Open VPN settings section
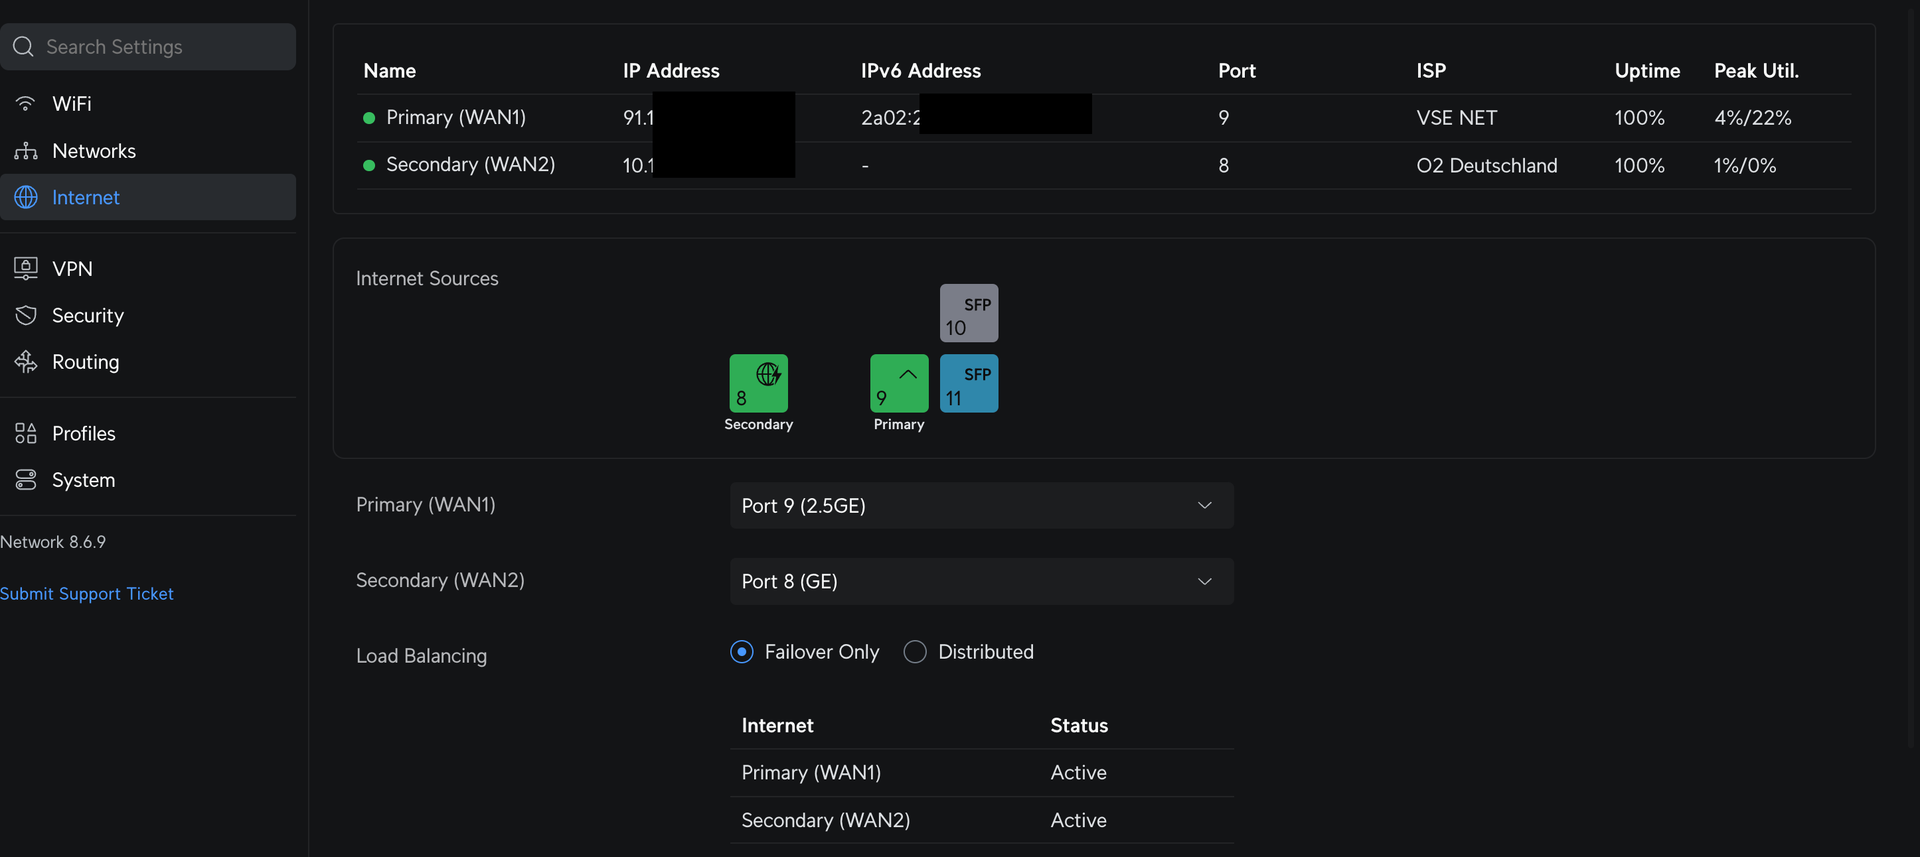Screen dimensions: 1920x857 pos(148,269)
